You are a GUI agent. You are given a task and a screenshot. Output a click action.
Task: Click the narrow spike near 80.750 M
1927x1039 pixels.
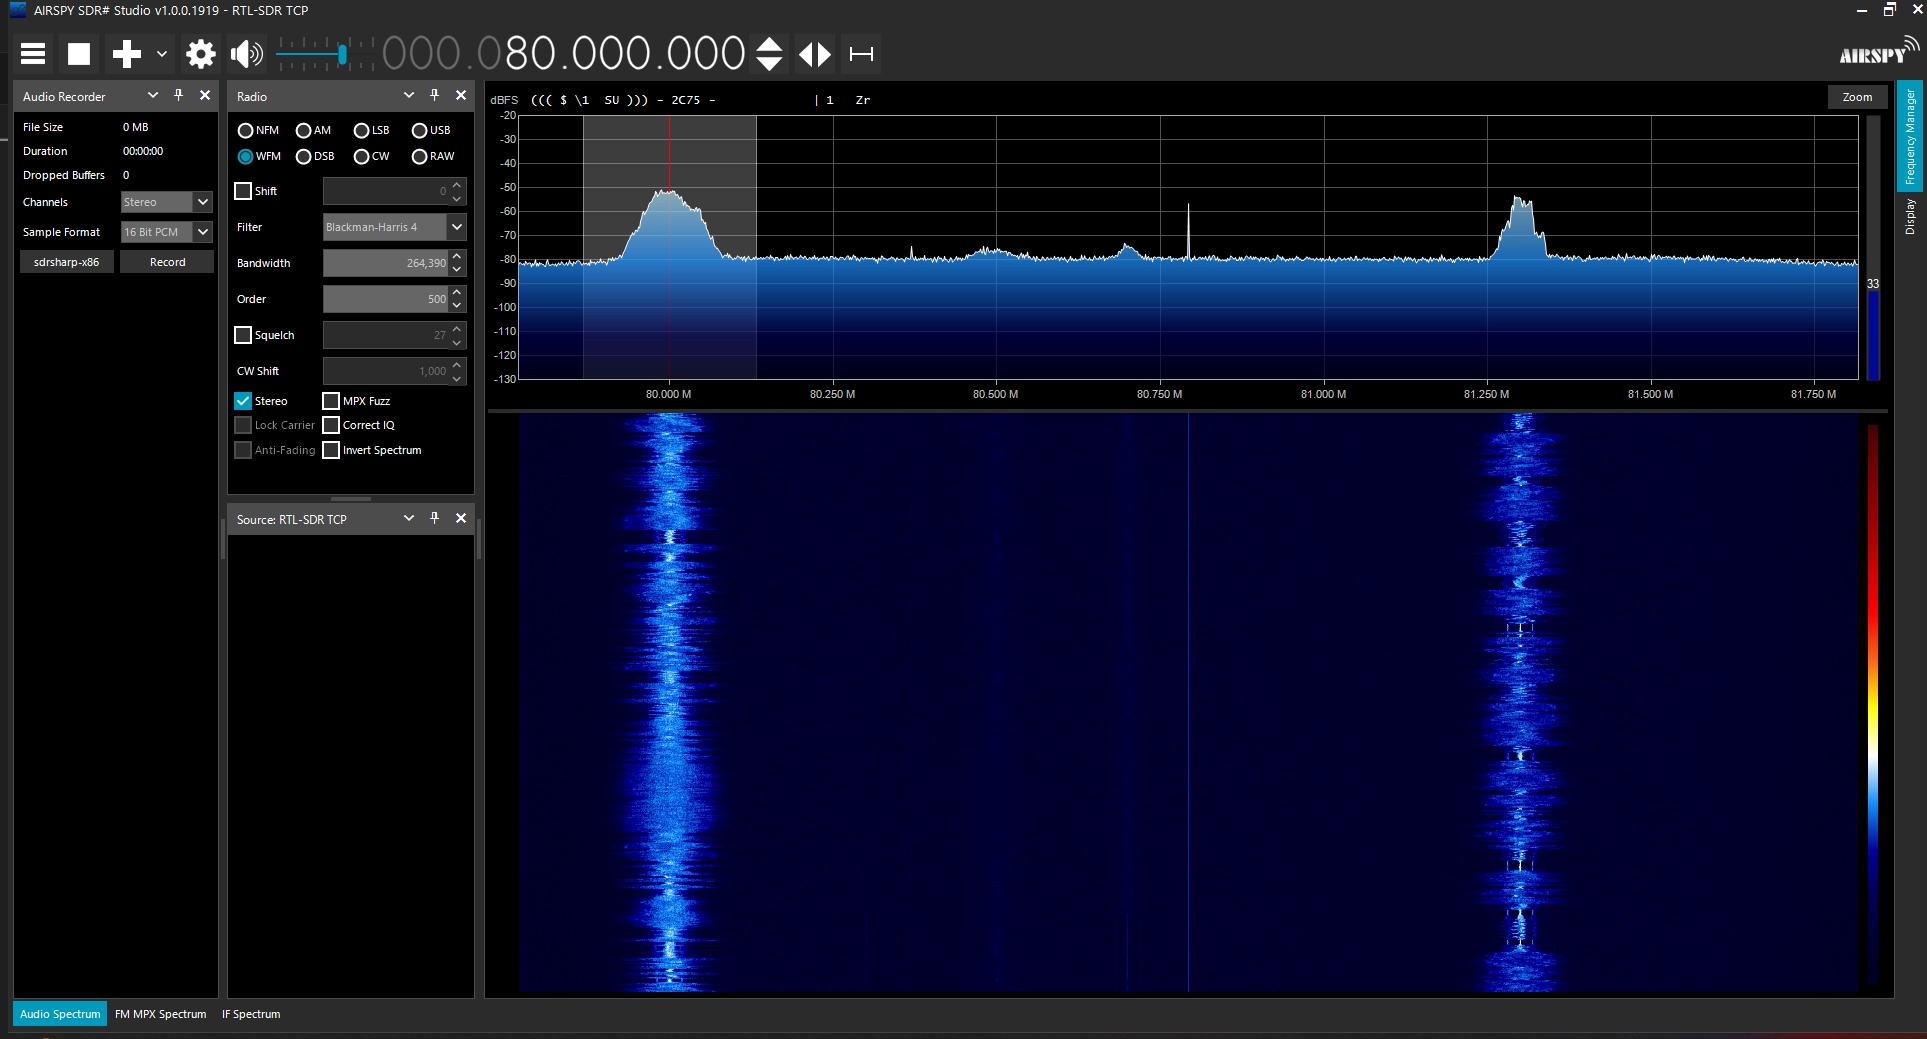[x=1188, y=230]
